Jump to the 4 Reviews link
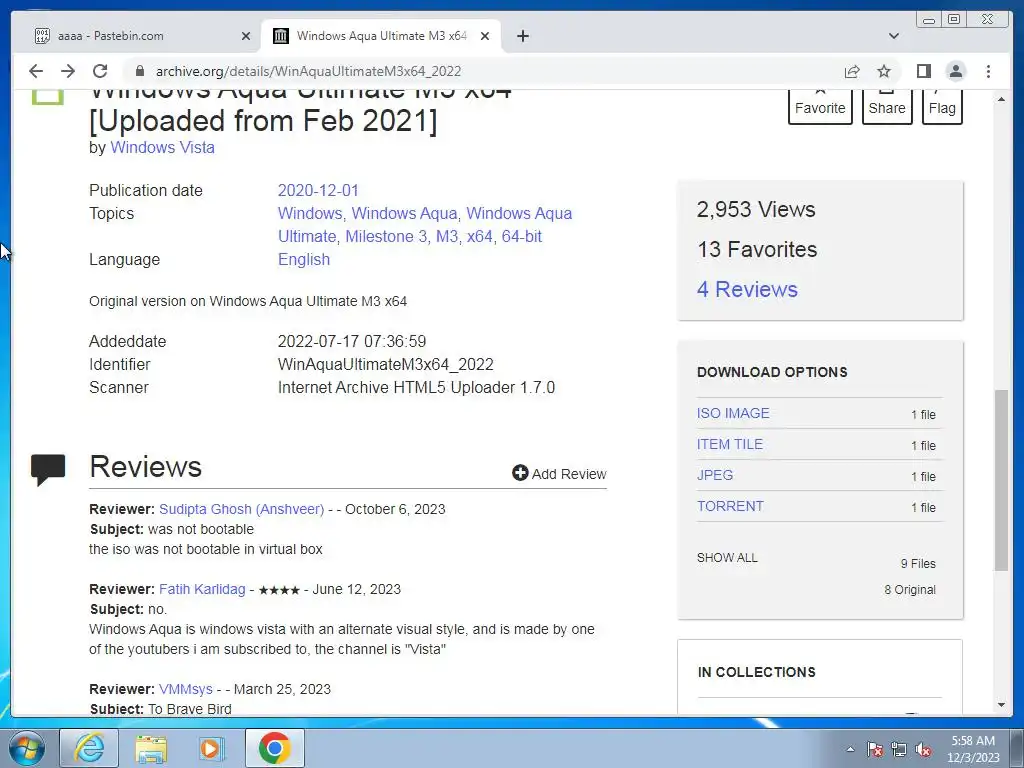 (747, 289)
